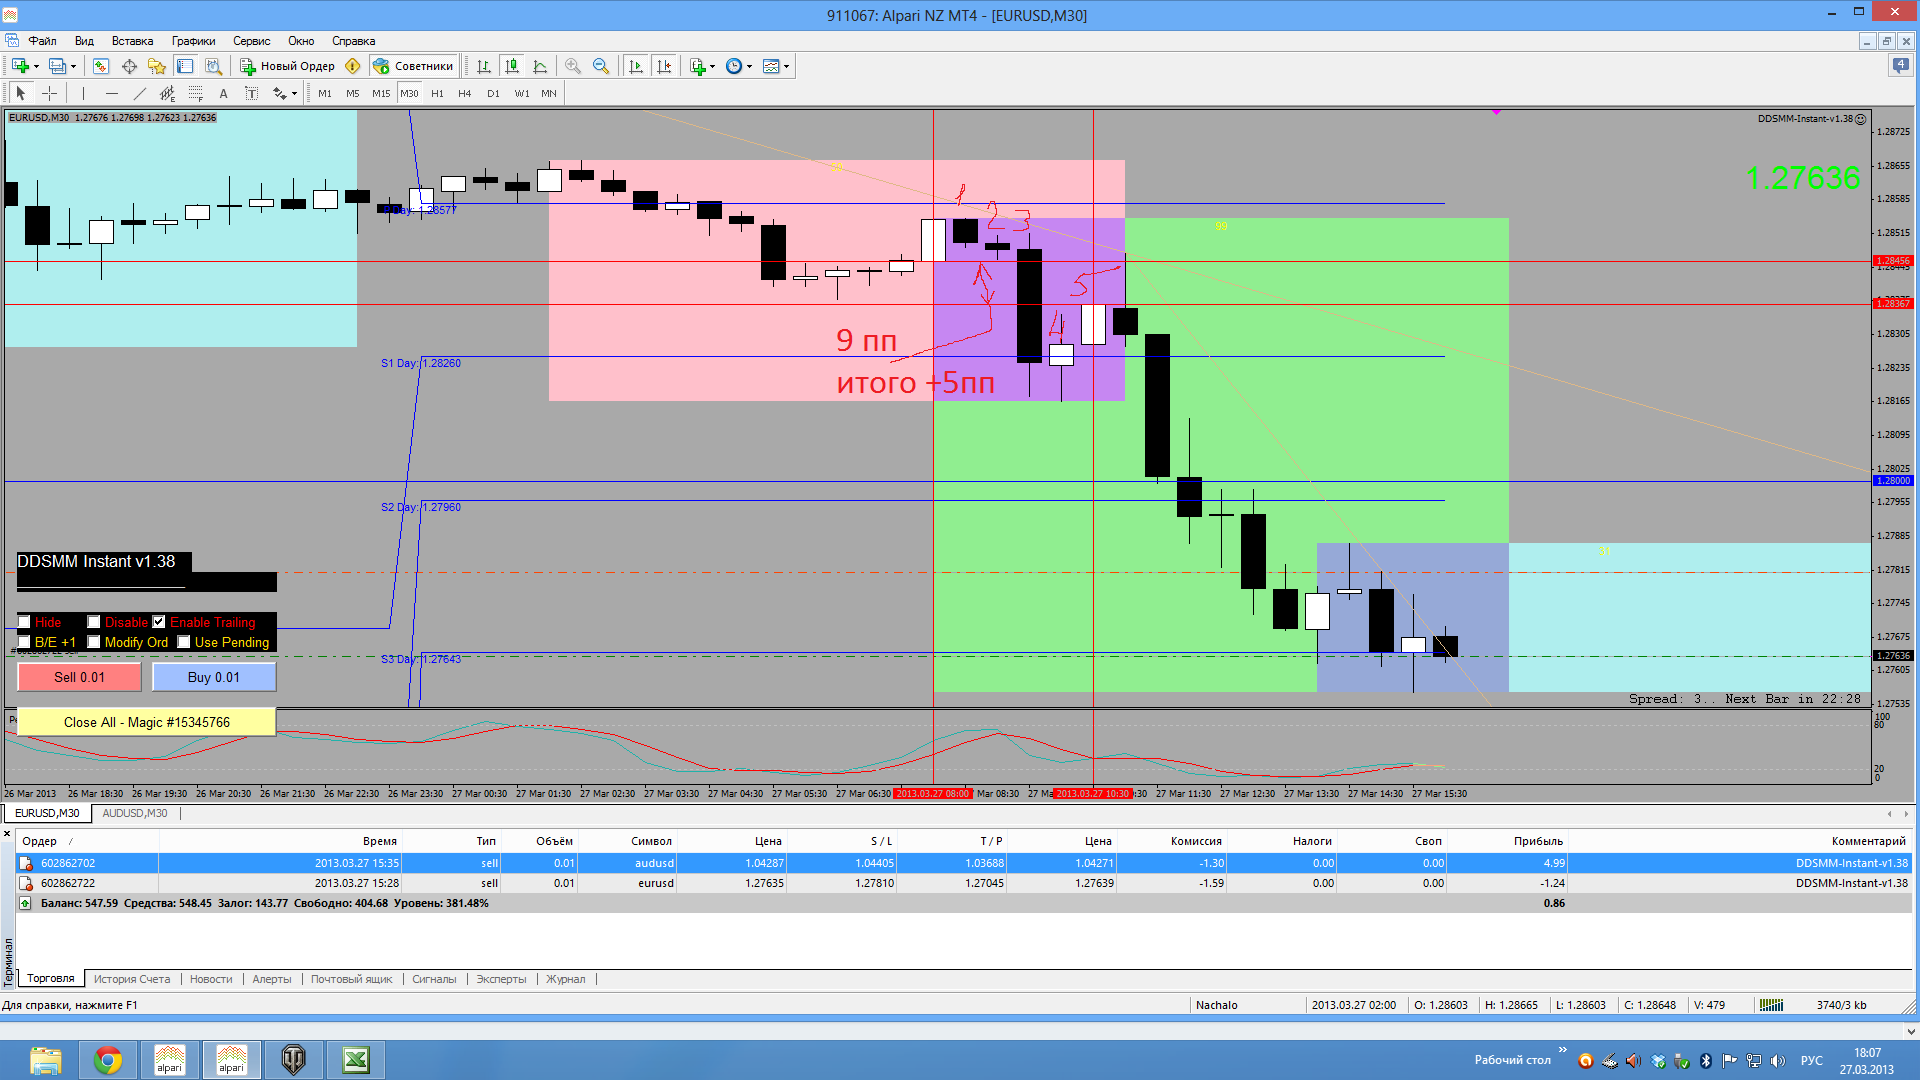The width and height of the screenshot is (1920, 1080).
Task: Click the Новый Ордер button
Action: [x=288, y=66]
